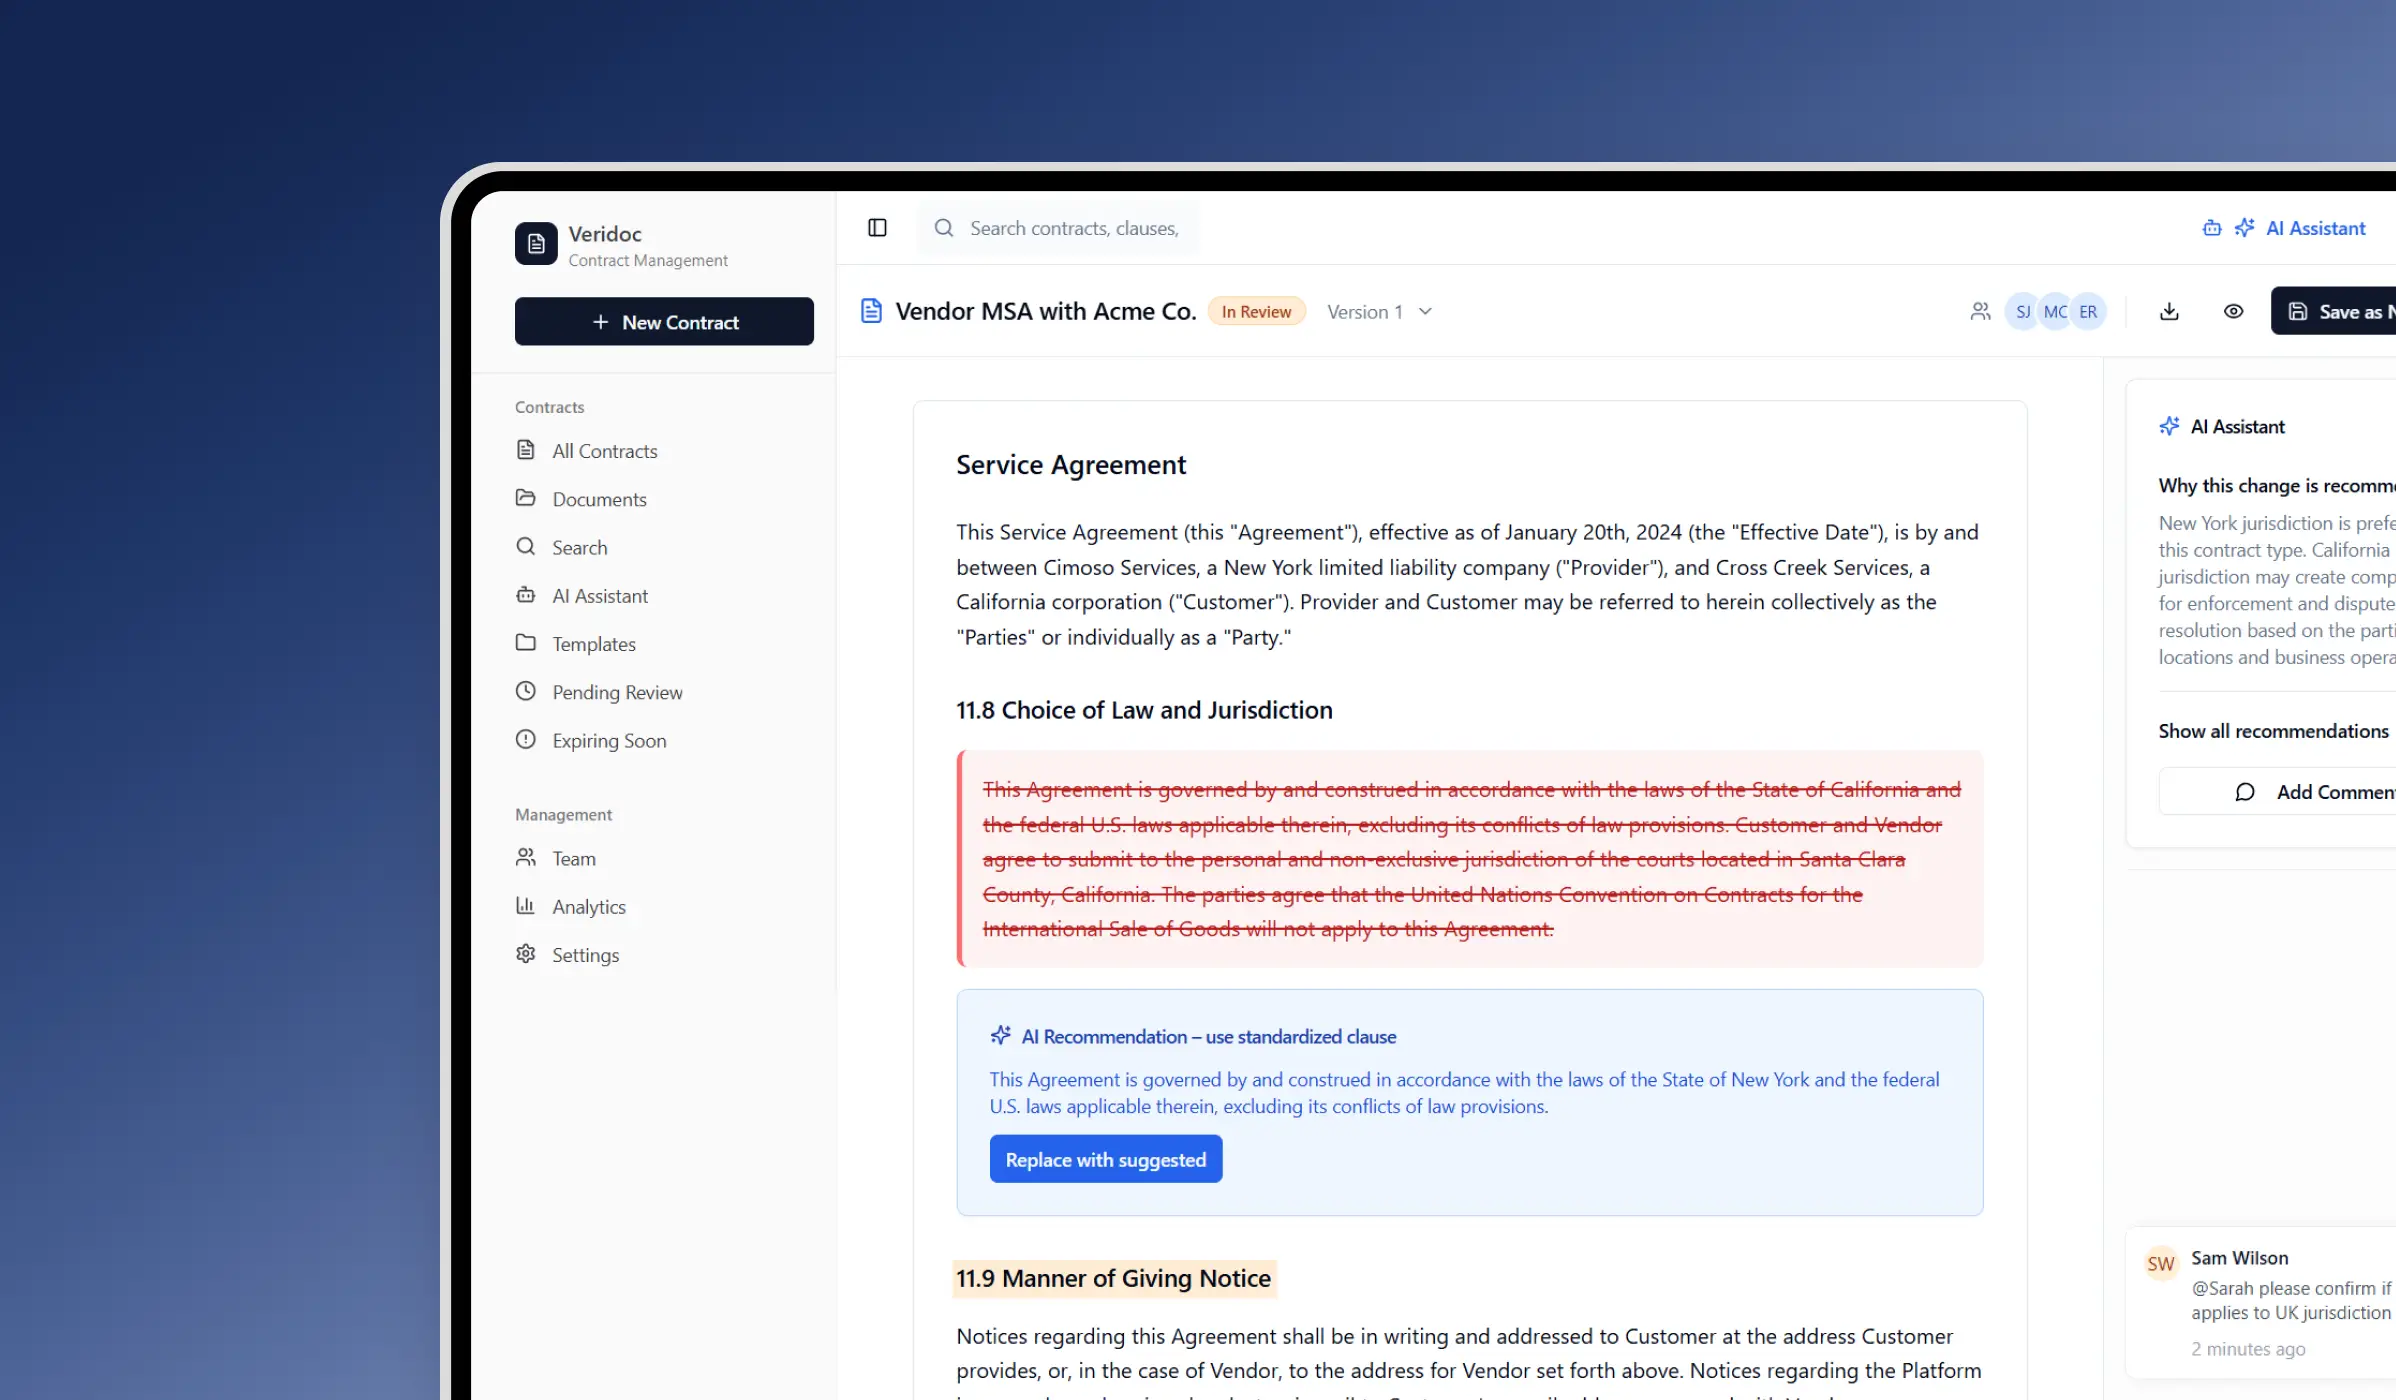Click the struck-through California jurisdiction clause
Screen dimensions: 2396x1400
click(1470, 858)
